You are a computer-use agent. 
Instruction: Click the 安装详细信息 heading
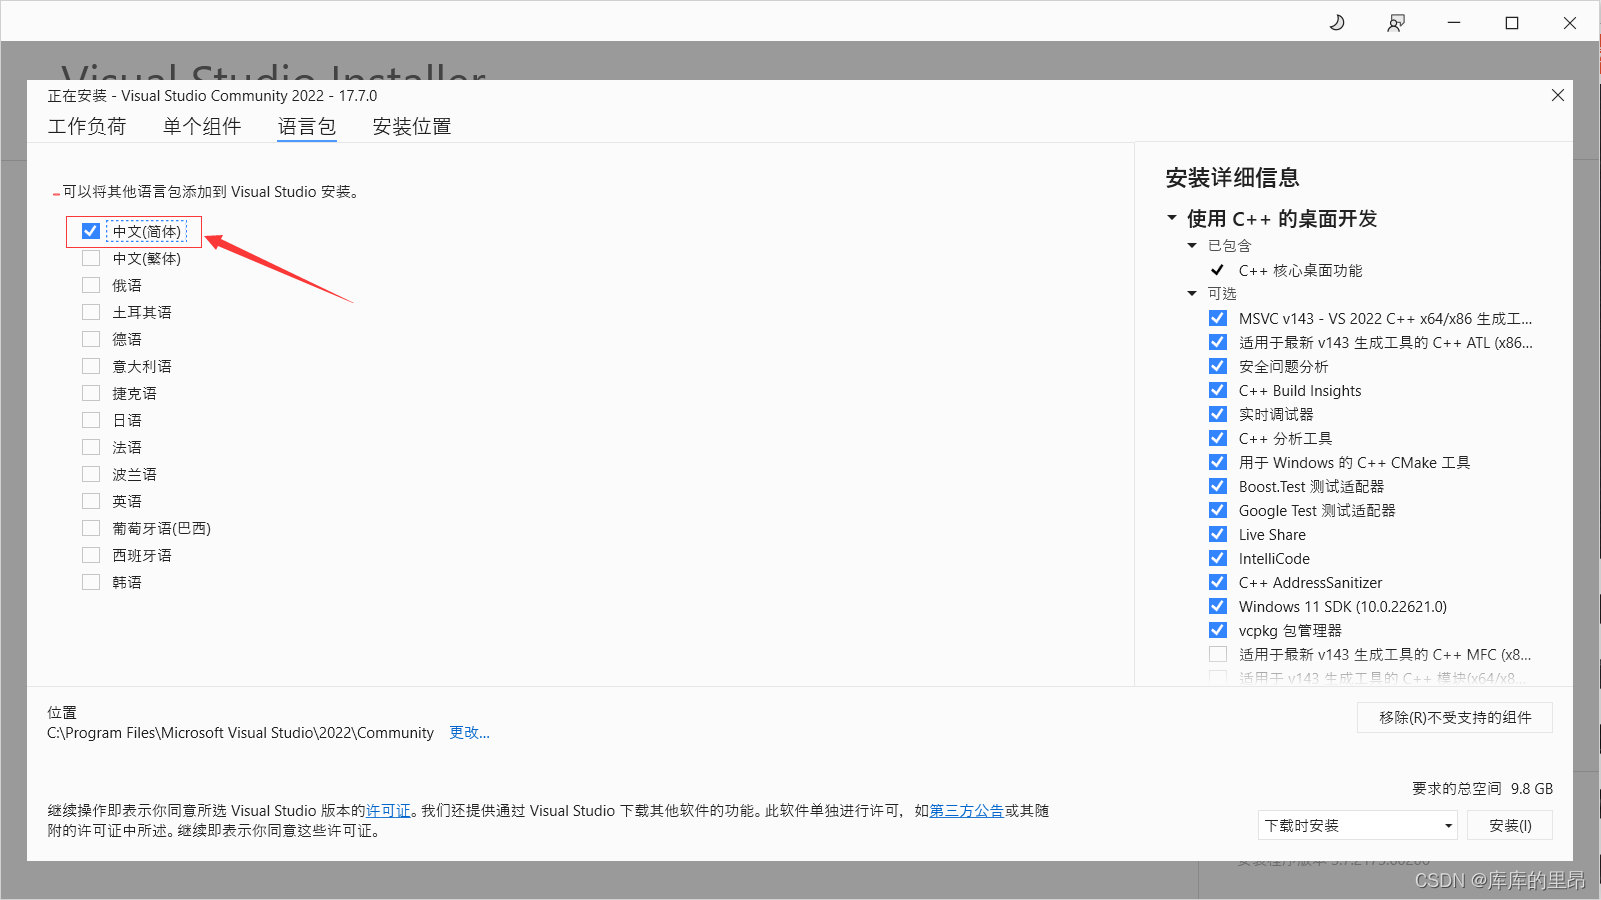(1232, 178)
